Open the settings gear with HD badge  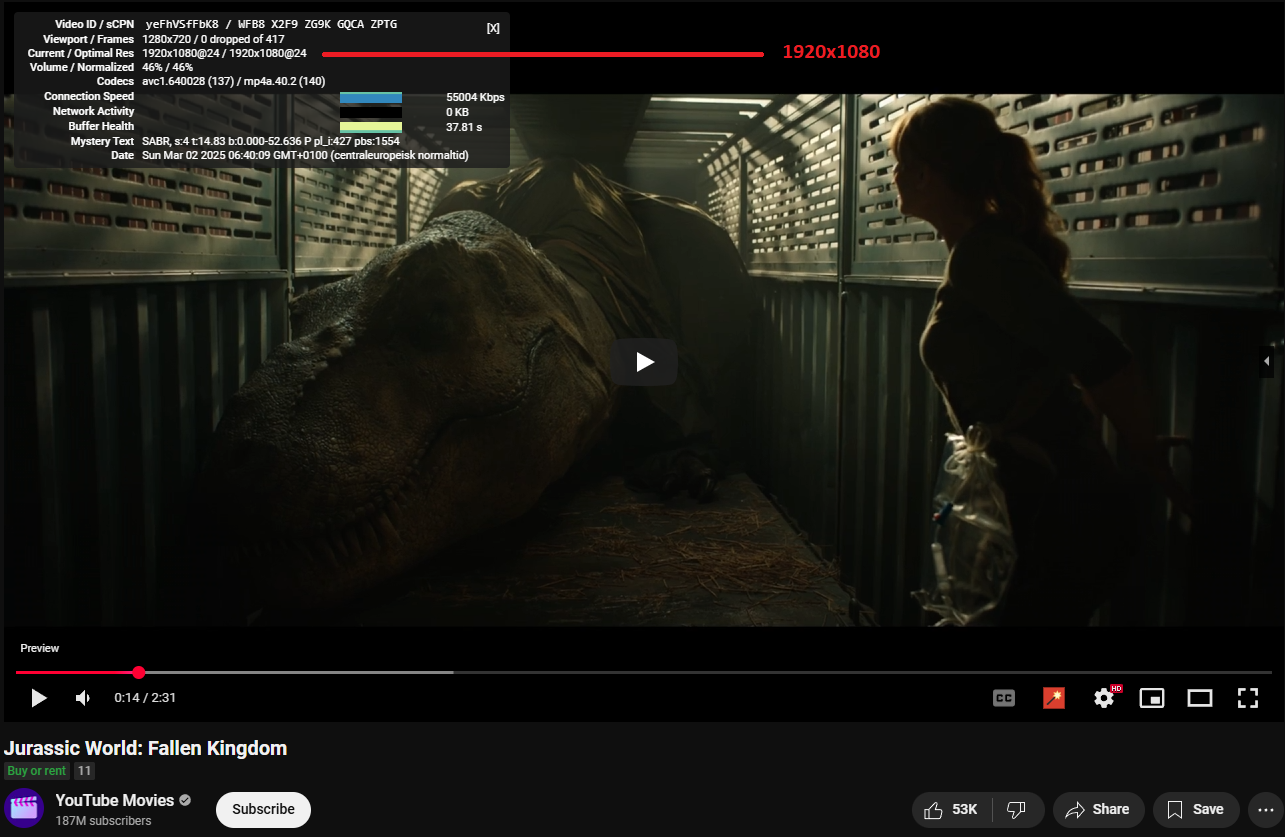click(x=1105, y=697)
